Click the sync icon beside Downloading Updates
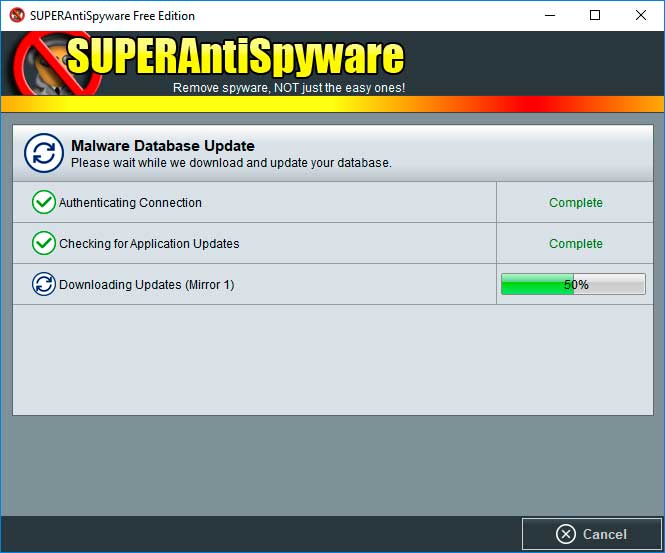Viewport: 665px width, 553px height. 44,284
